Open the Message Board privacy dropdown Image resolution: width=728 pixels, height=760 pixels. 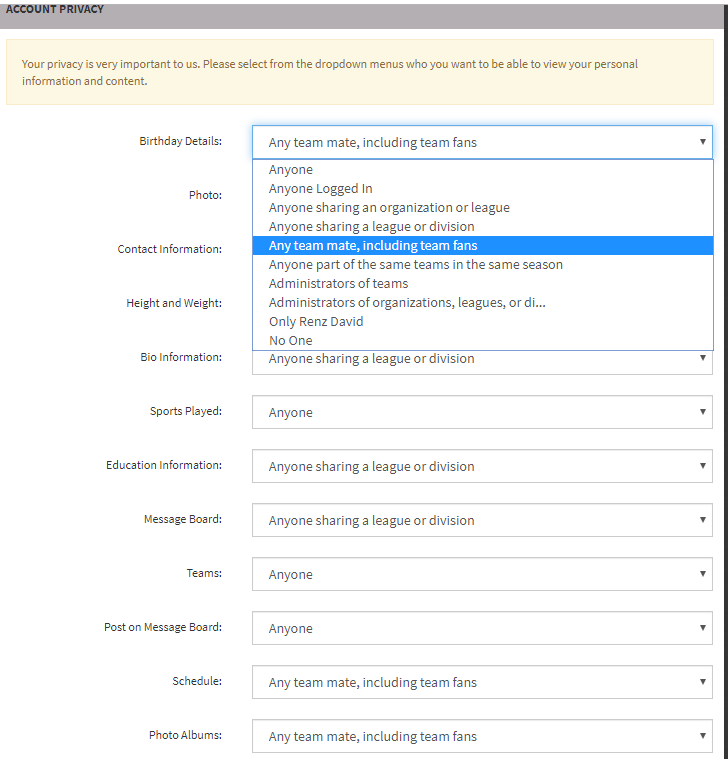click(x=482, y=520)
